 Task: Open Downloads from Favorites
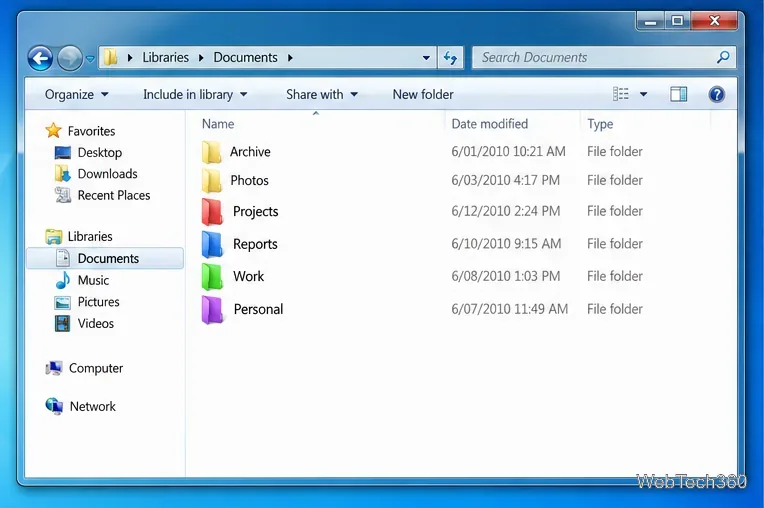tap(108, 174)
